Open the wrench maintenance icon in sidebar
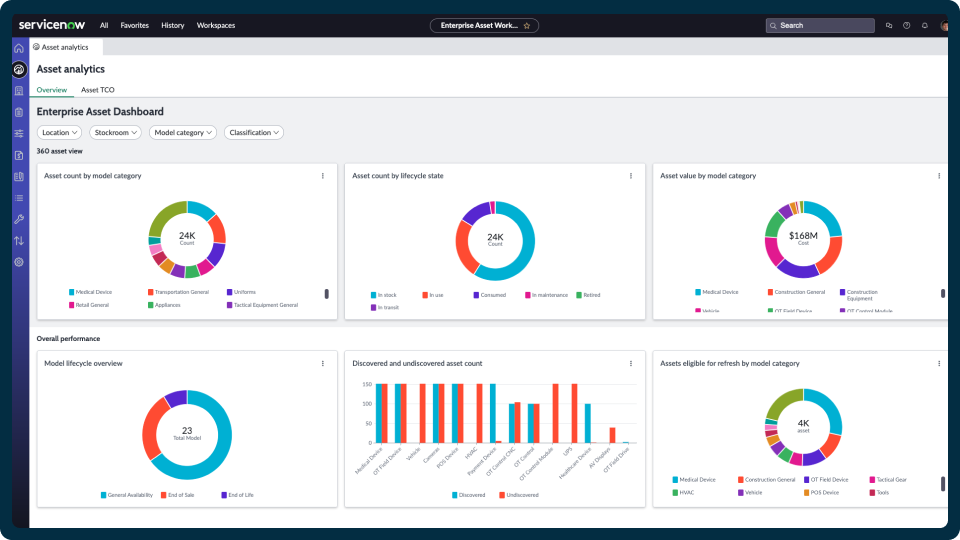960x540 pixels. (x=19, y=219)
